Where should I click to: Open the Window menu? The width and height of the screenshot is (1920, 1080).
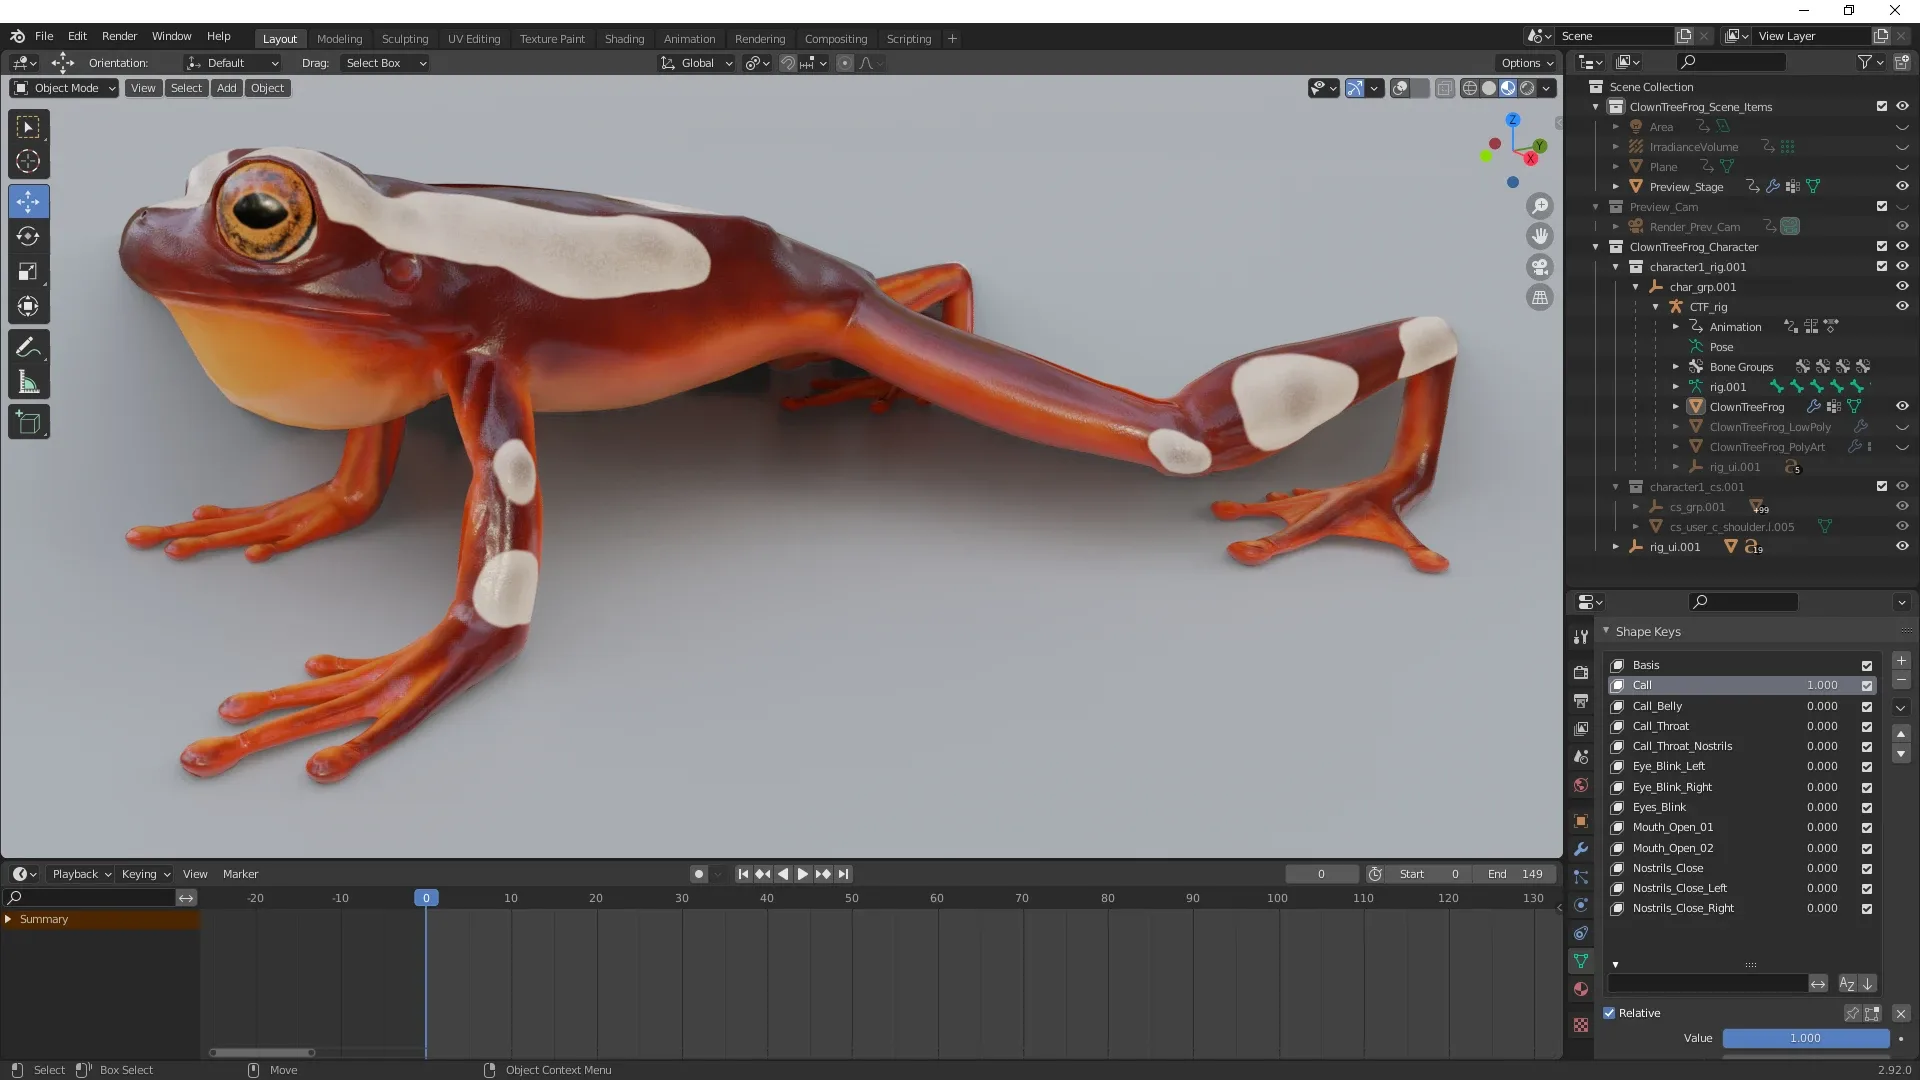point(171,36)
